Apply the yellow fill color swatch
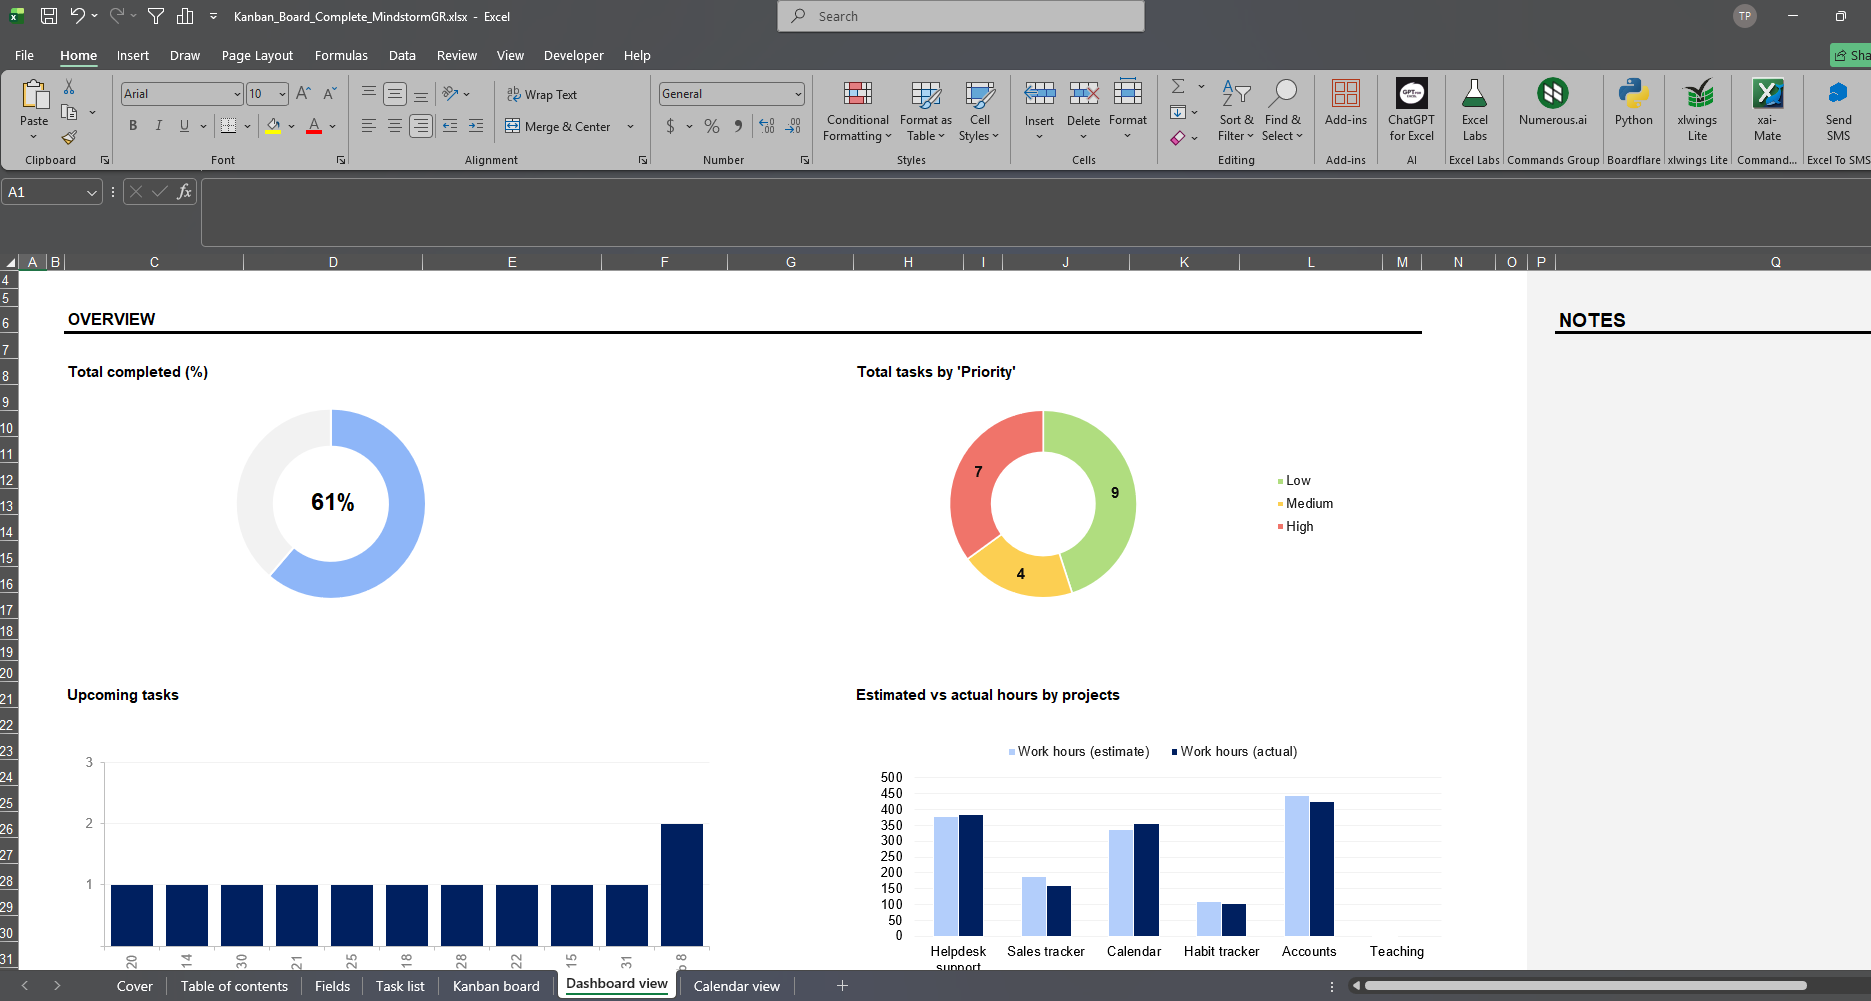1871x1001 pixels. [x=273, y=127]
